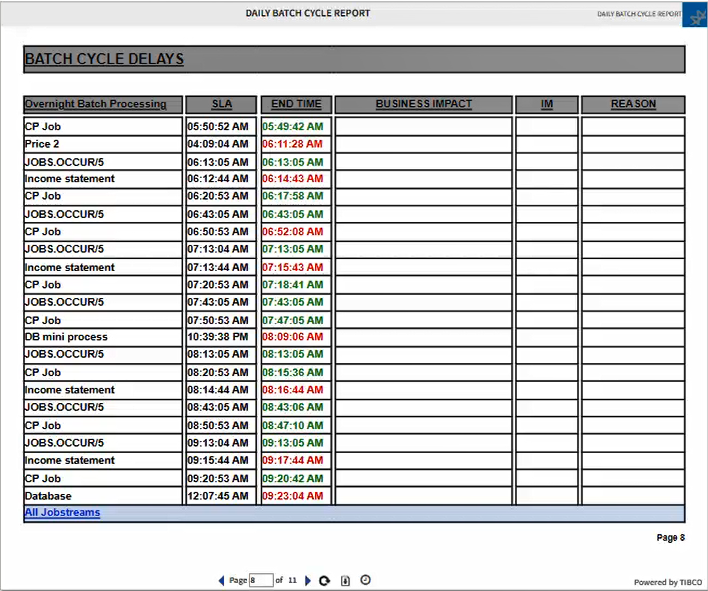Click the 08:16:44 AM end time

point(293,390)
